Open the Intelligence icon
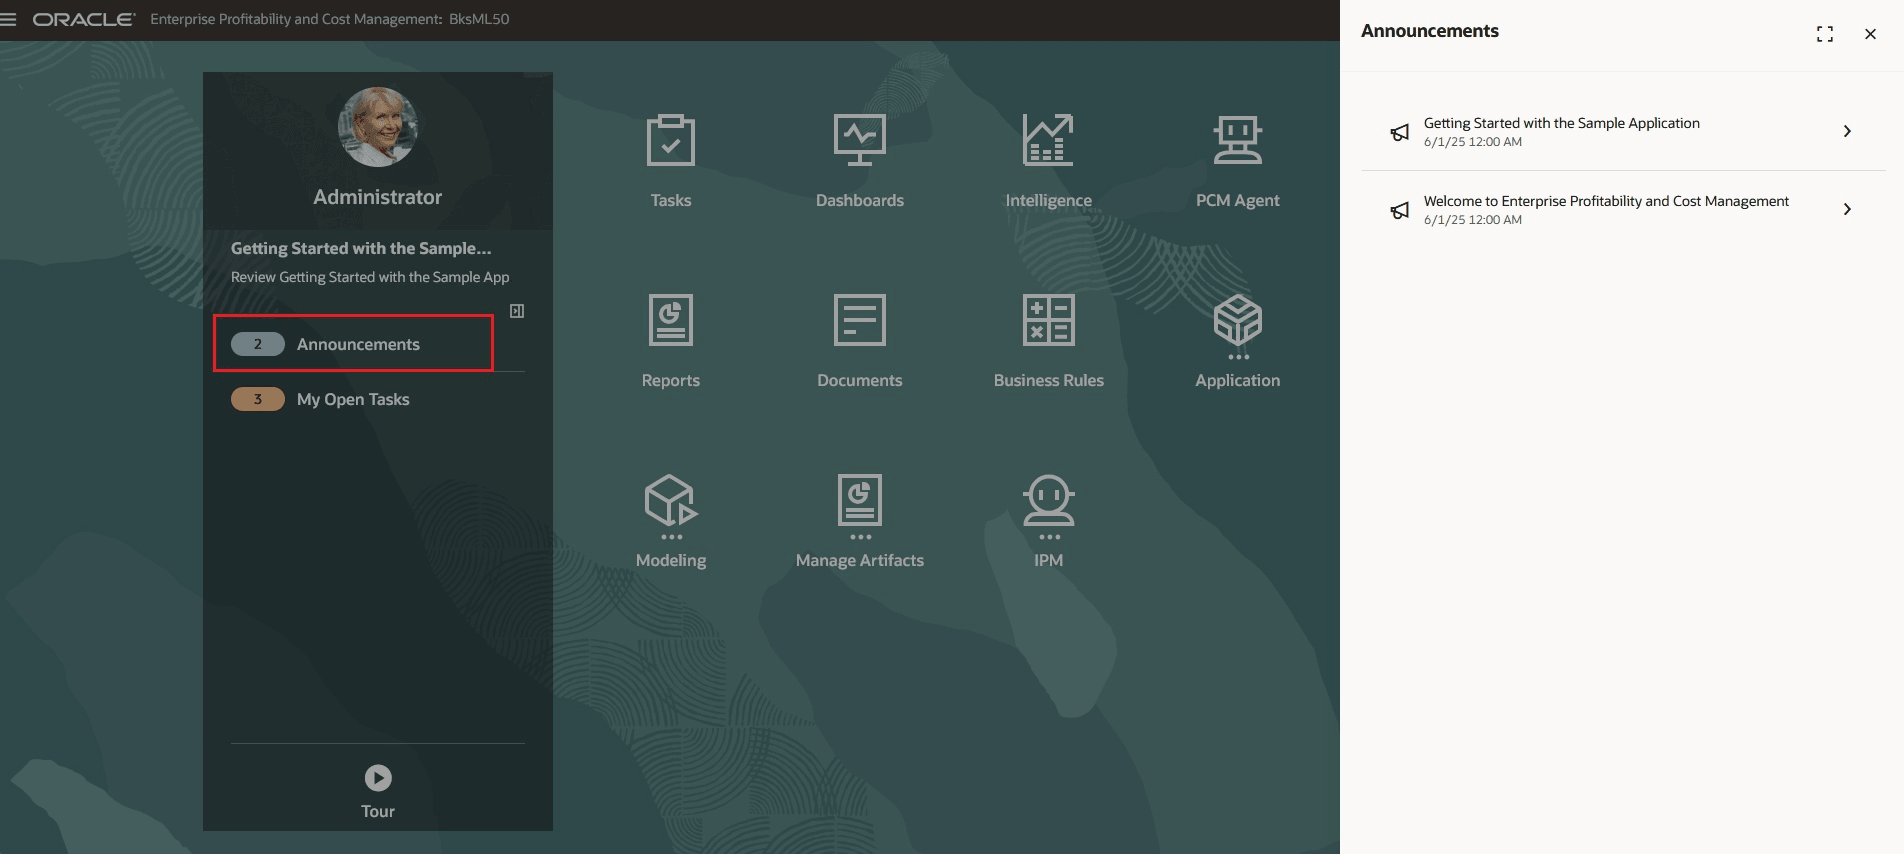Viewport: 1904px width, 854px height. [1048, 141]
